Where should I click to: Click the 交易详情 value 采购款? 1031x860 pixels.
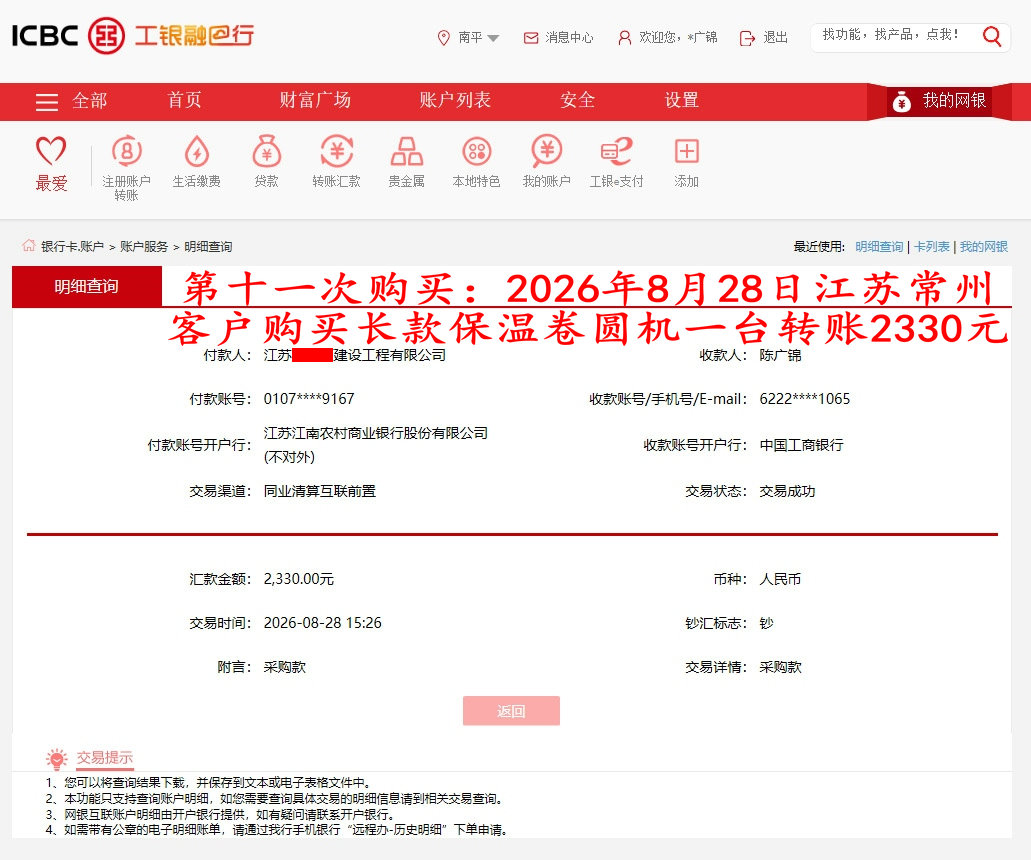coord(780,667)
